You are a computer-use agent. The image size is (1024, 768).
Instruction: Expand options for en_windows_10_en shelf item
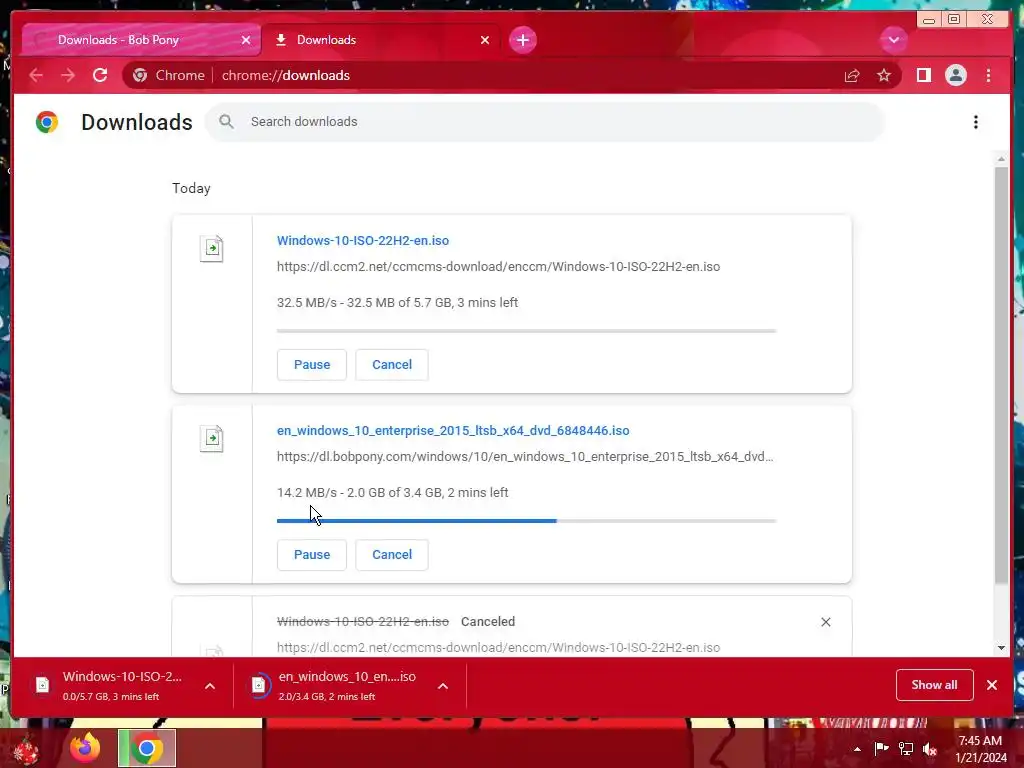tap(443, 686)
